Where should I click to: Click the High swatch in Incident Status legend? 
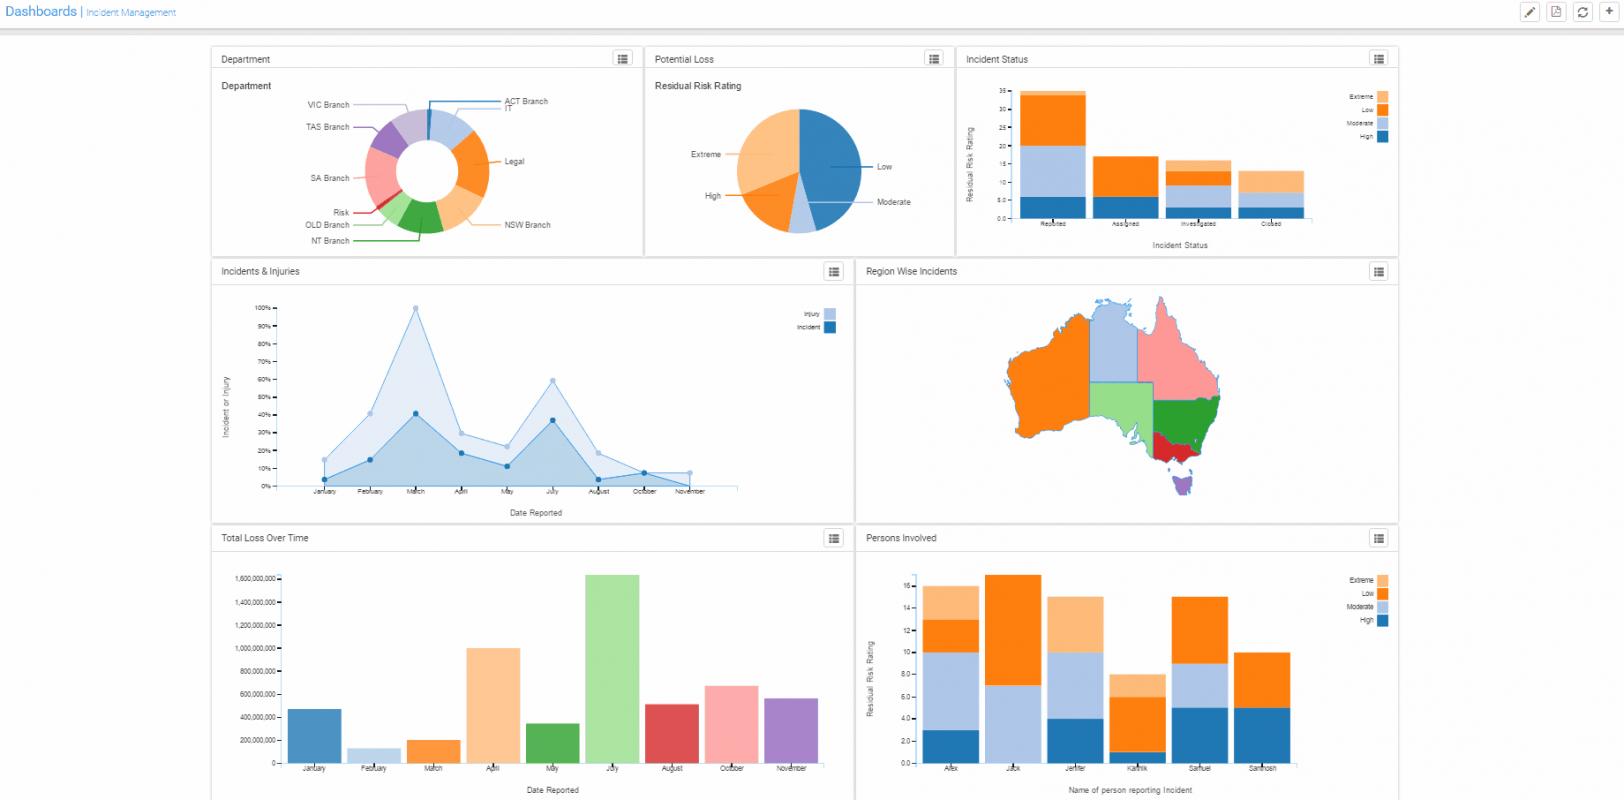[1383, 137]
